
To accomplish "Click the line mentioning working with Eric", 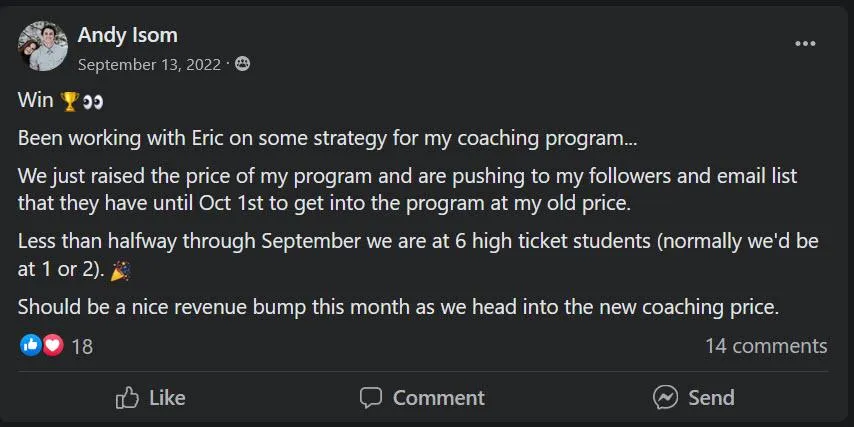I will pos(334,137).
